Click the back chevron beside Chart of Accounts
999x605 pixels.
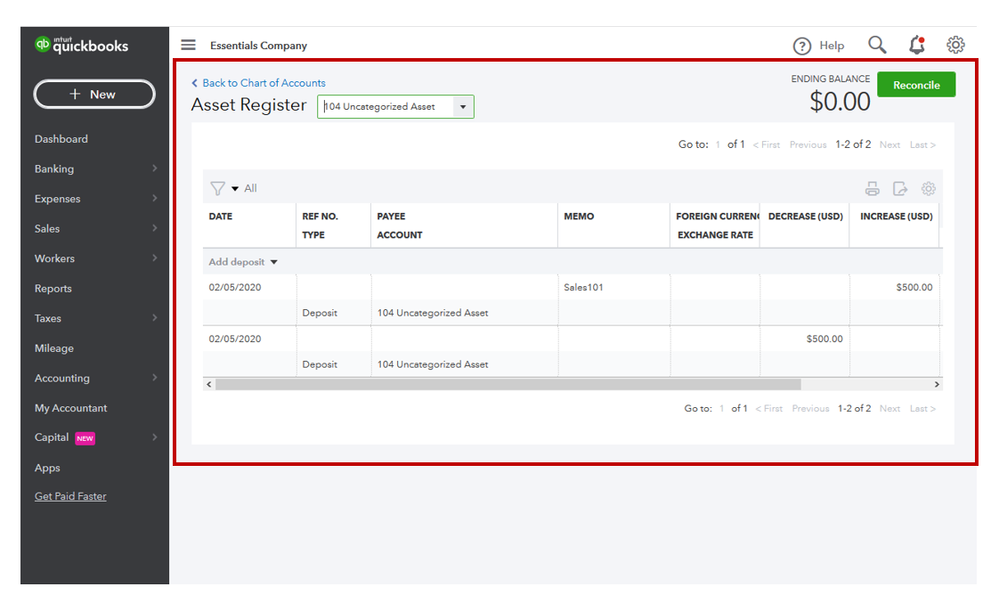click(194, 83)
